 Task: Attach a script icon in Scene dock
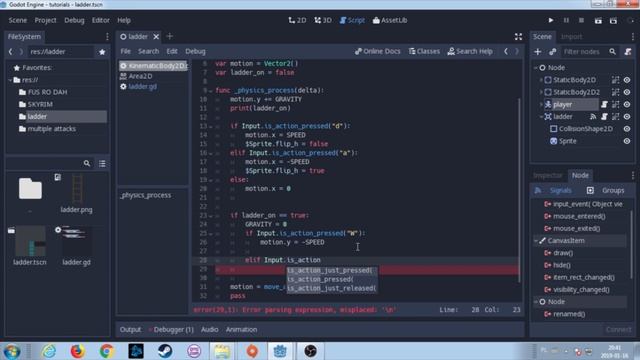click(628, 51)
